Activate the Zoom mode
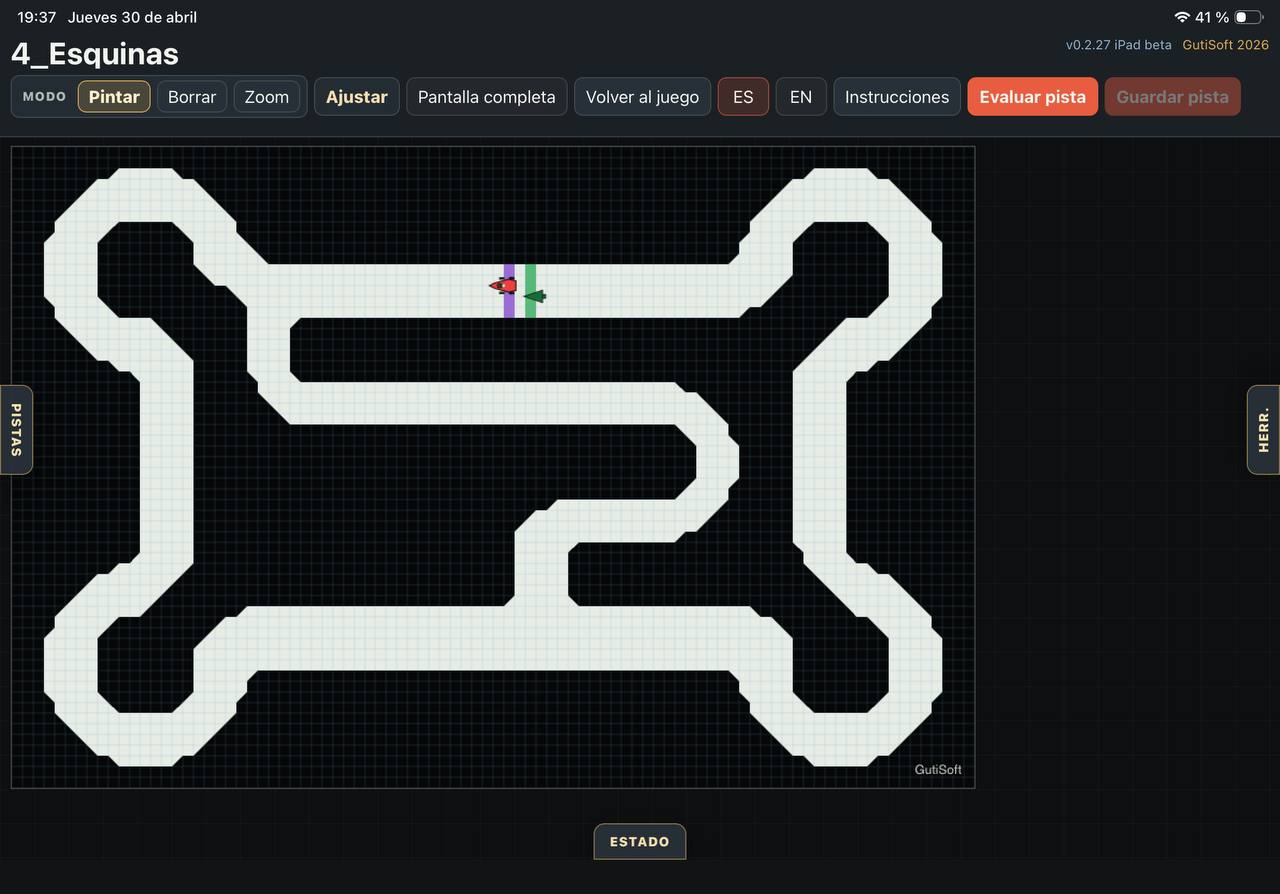This screenshot has width=1280, height=894. (267, 97)
